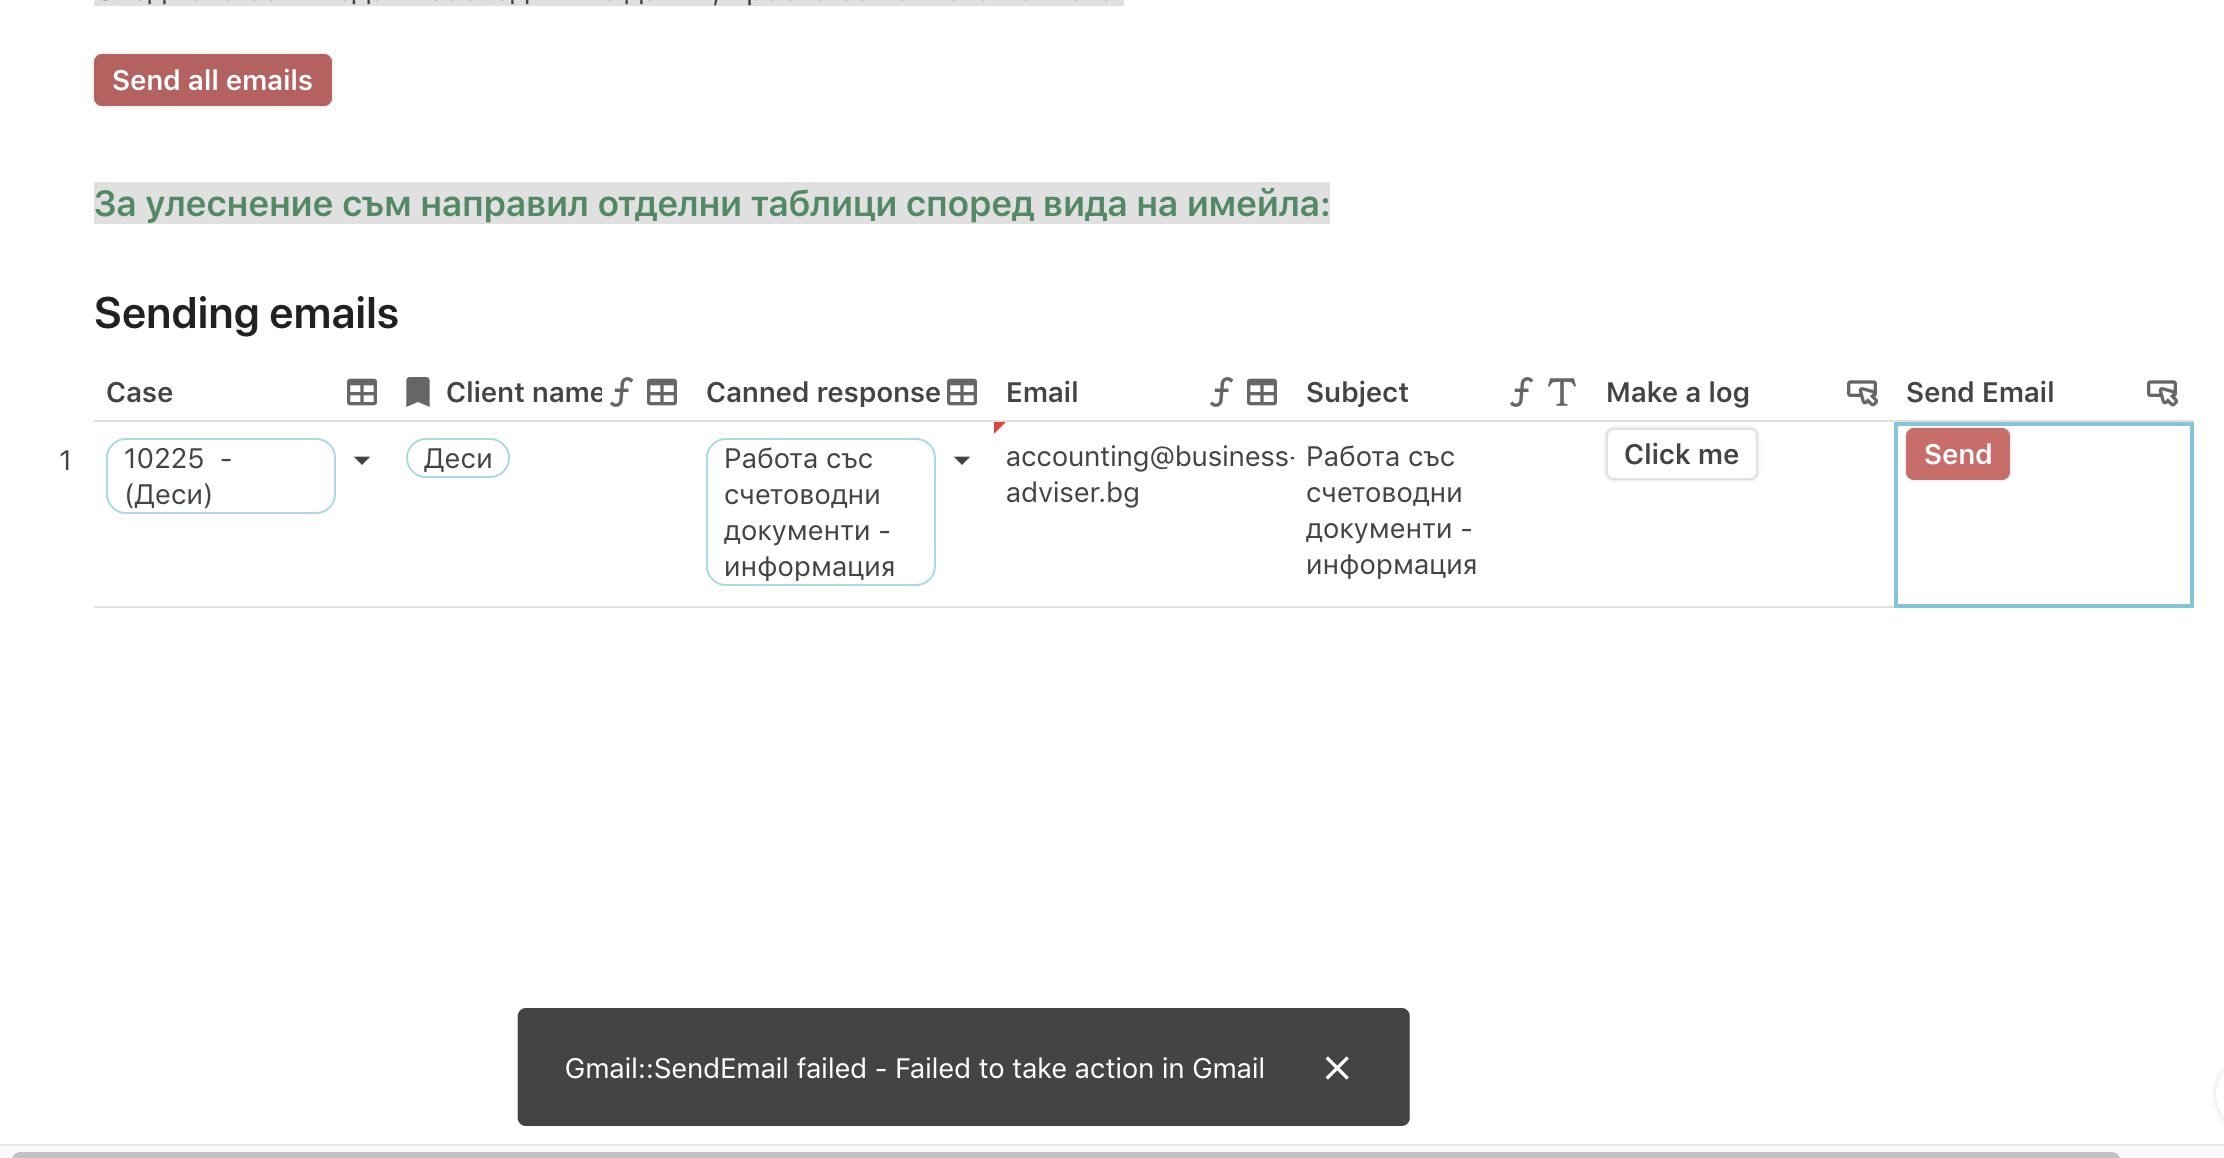Click the red Send button in row 1
This screenshot has width=2224, height=1158.
tap(1957, 454)
